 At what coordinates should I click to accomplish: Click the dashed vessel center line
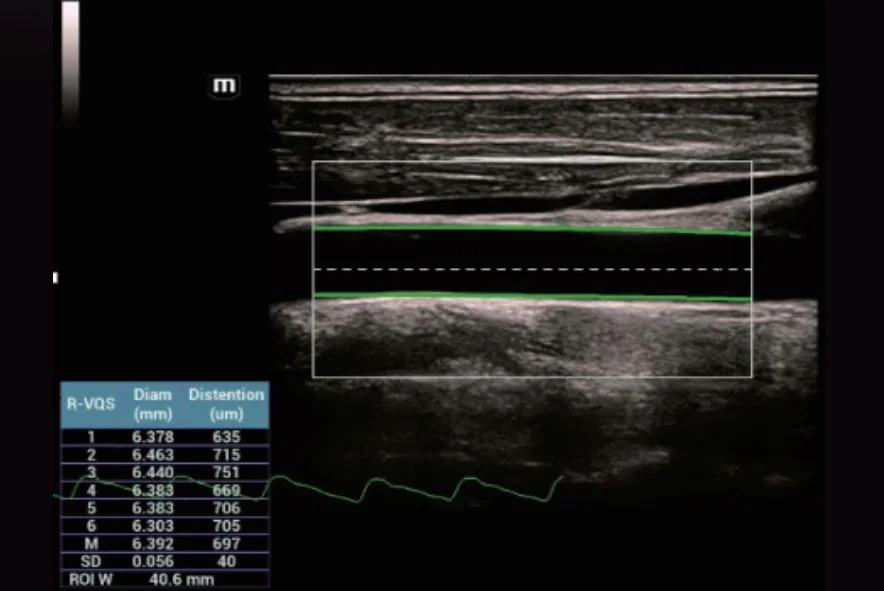532,270
